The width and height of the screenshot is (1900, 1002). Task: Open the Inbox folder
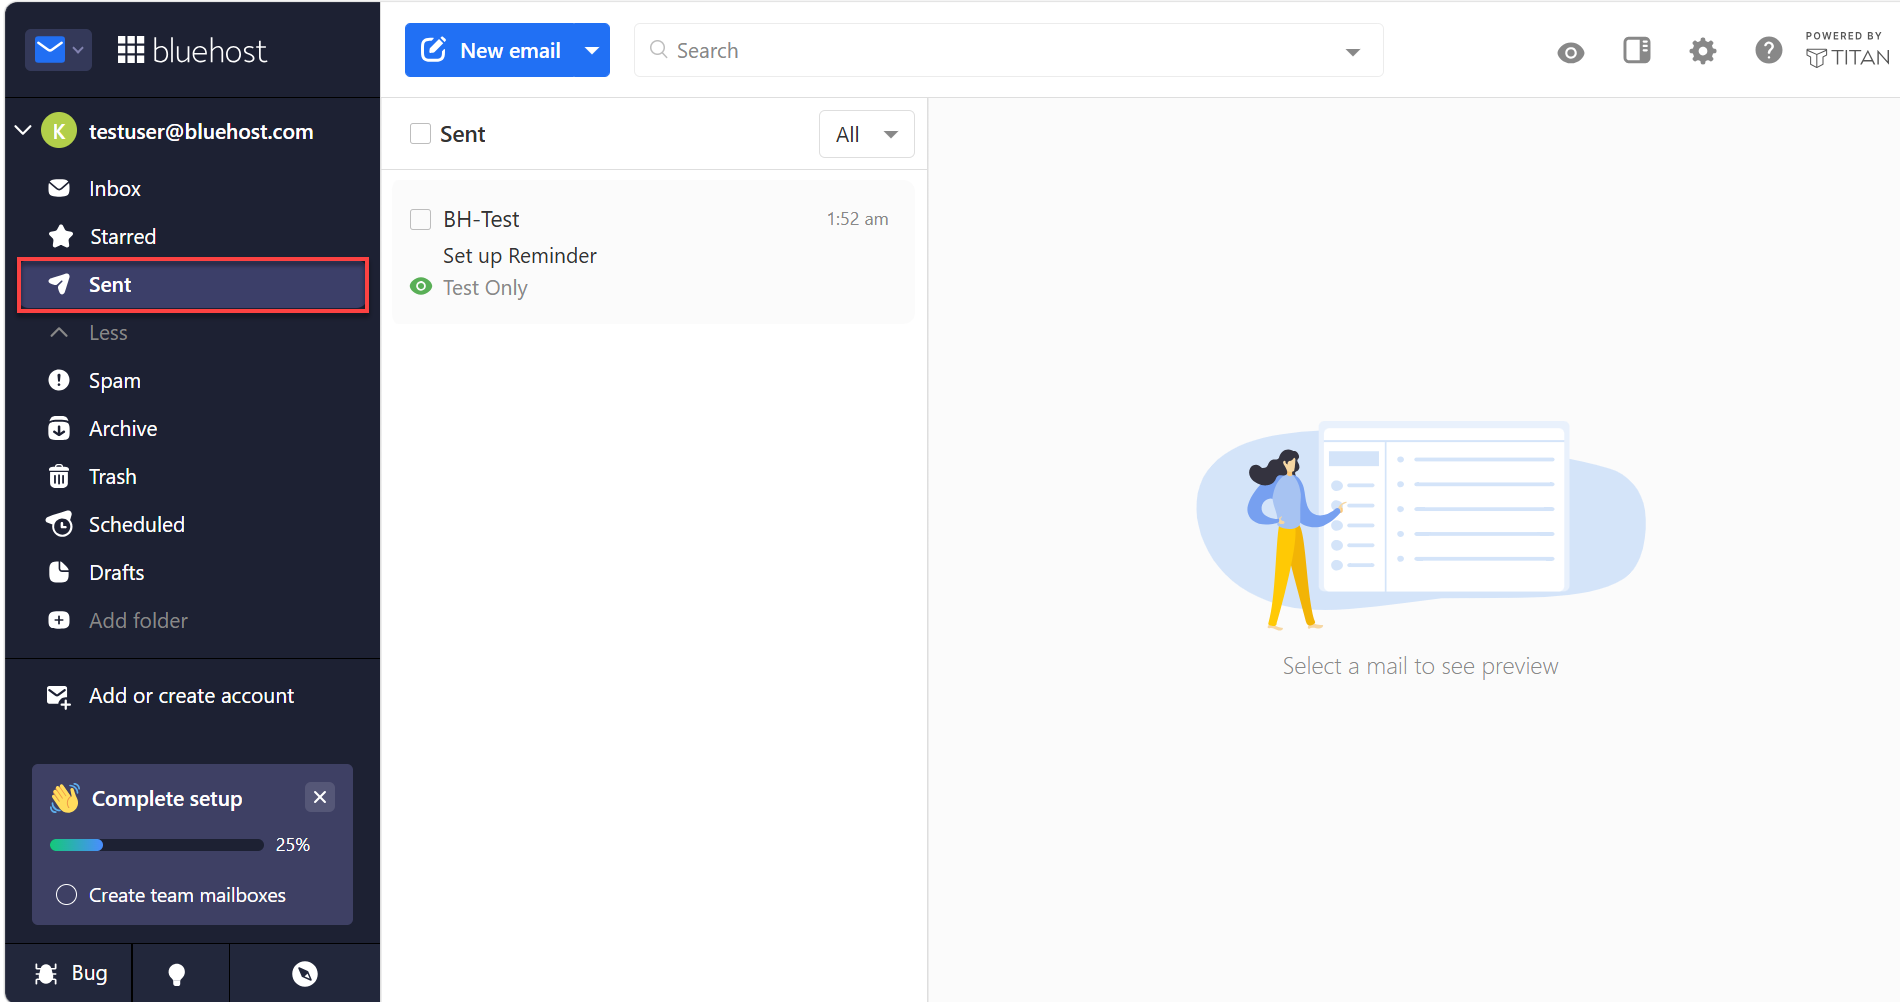click(193, 189)
